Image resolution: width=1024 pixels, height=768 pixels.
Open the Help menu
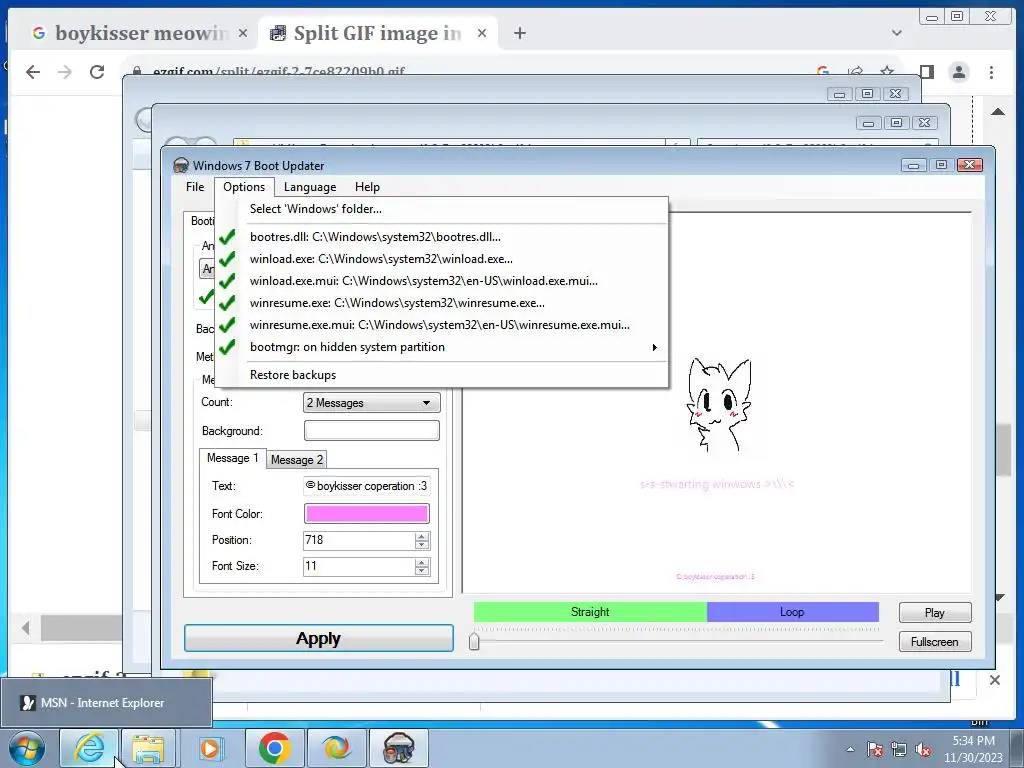click(367, 187)
